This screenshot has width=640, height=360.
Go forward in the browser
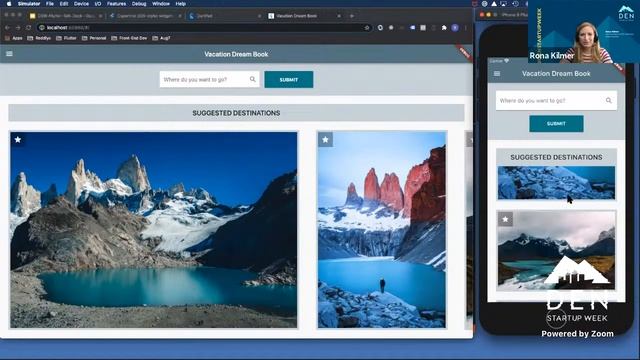[x=18, y=28]
